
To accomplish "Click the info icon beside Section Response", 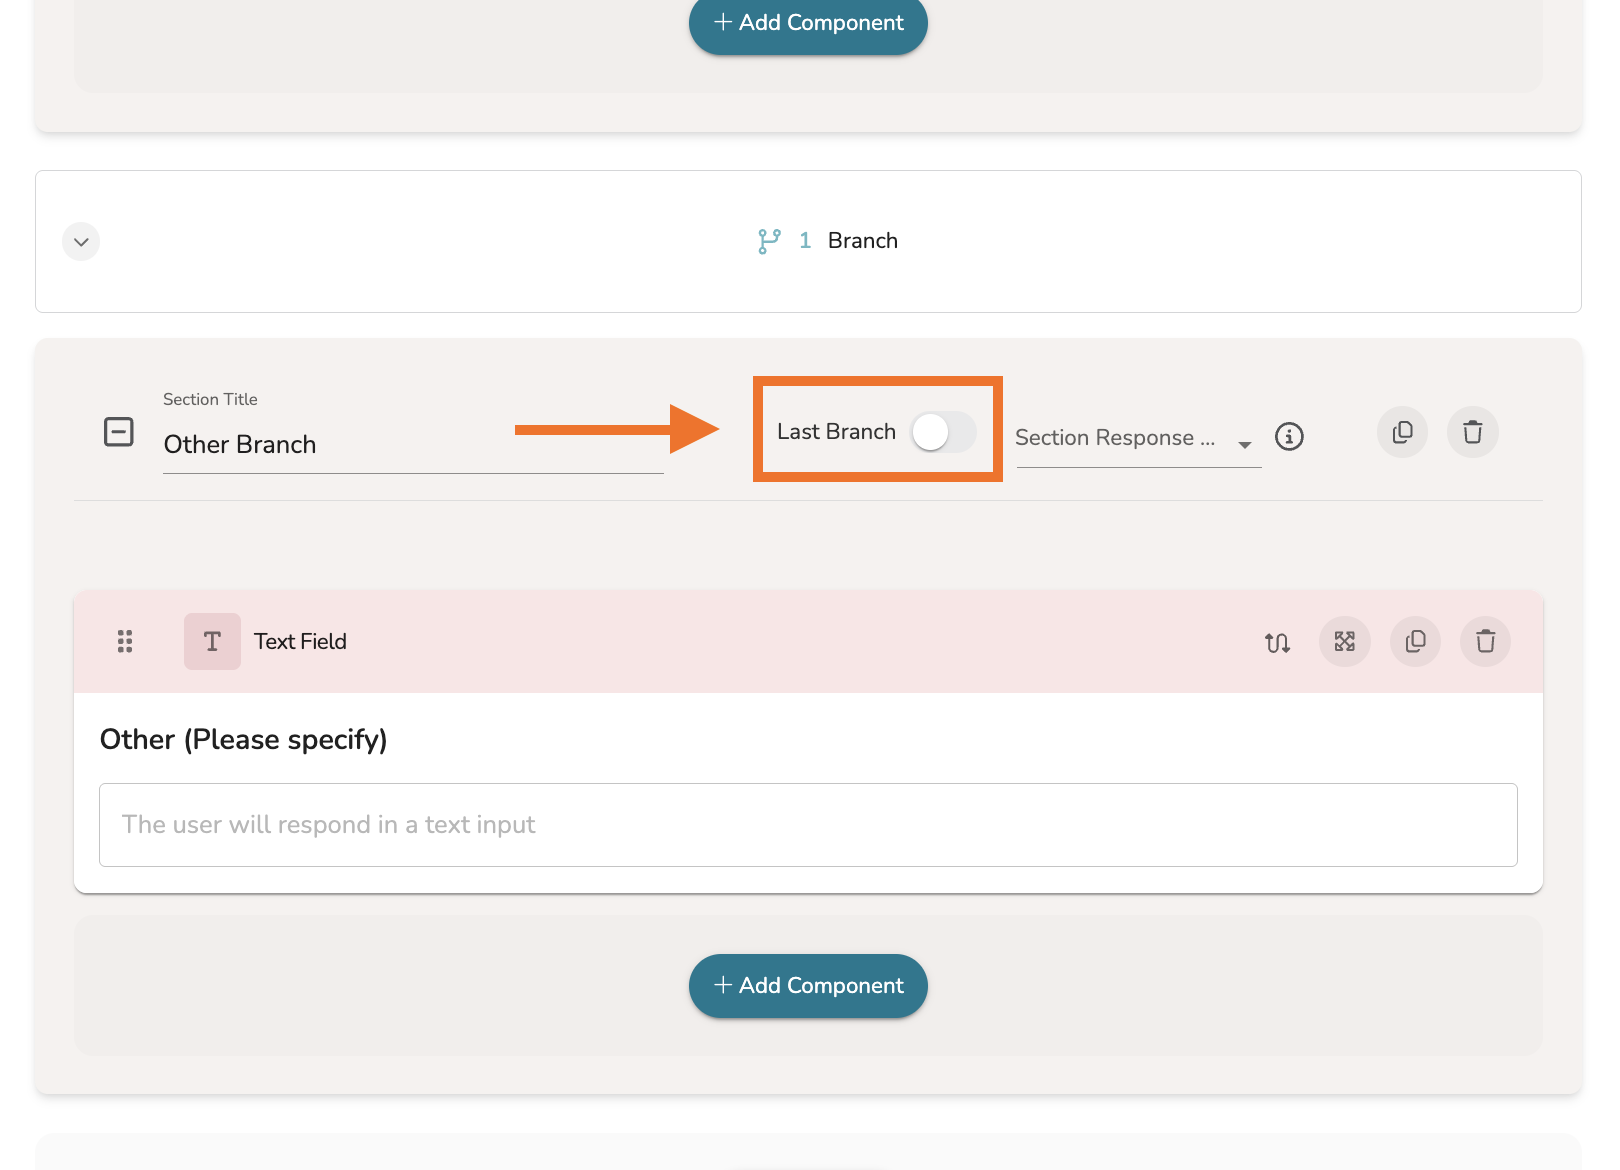I will [1289, 437].
